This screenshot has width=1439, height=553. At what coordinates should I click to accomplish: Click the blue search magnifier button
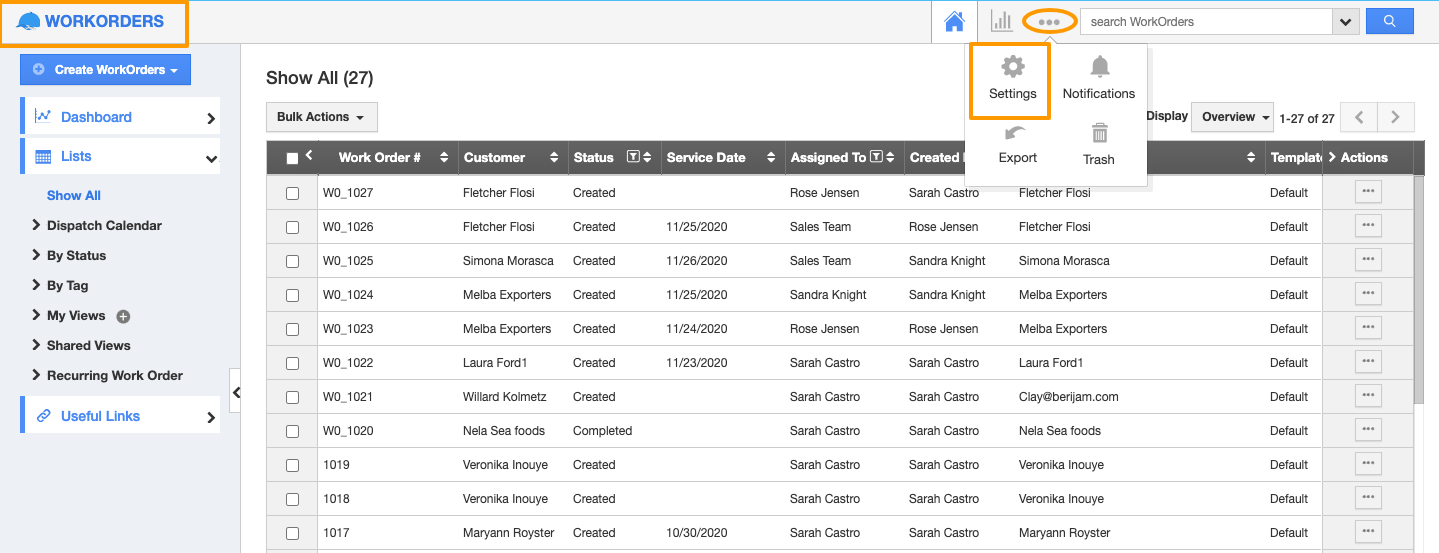click(1389, 21)
